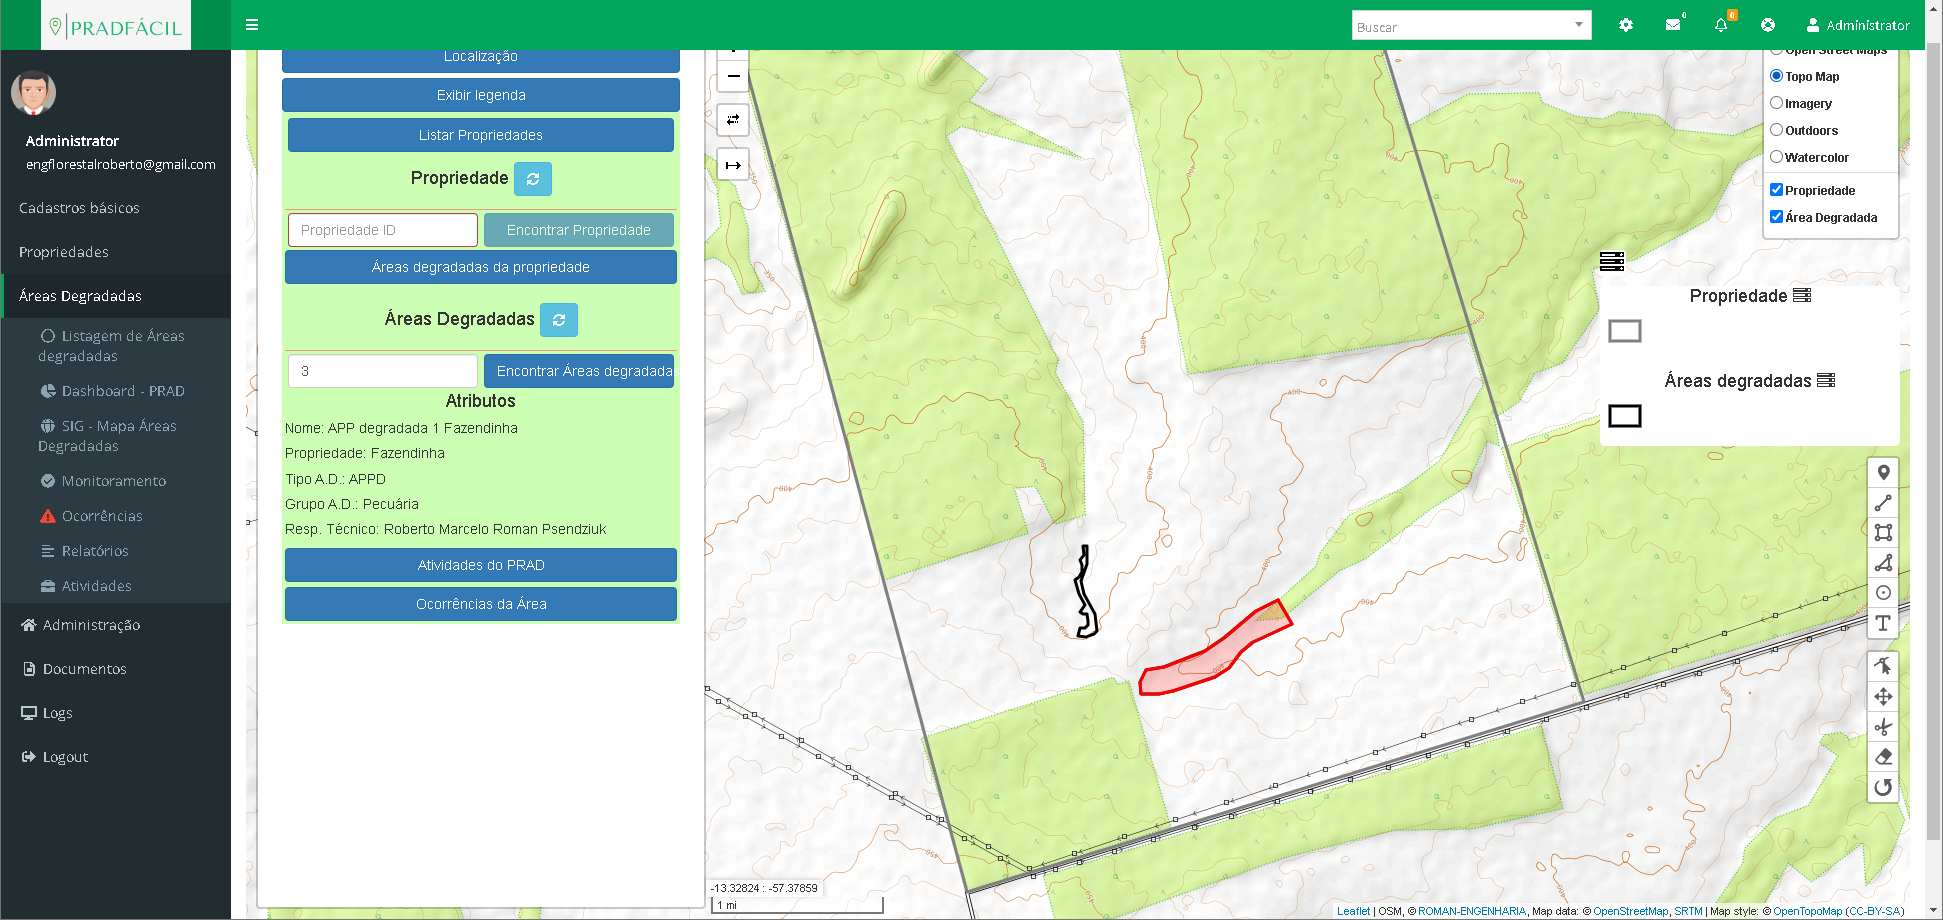The image size is (1943, 920).
Task: Select the eraser tool on map
Action: pyautogui.click(x=1883, y=757)
